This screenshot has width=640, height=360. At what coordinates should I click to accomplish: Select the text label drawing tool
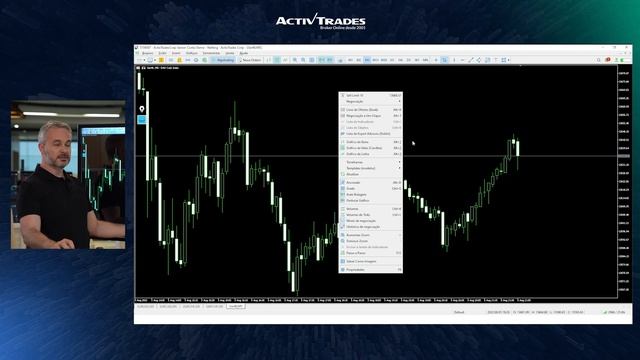pyautogui.click(x=496, y=60)
